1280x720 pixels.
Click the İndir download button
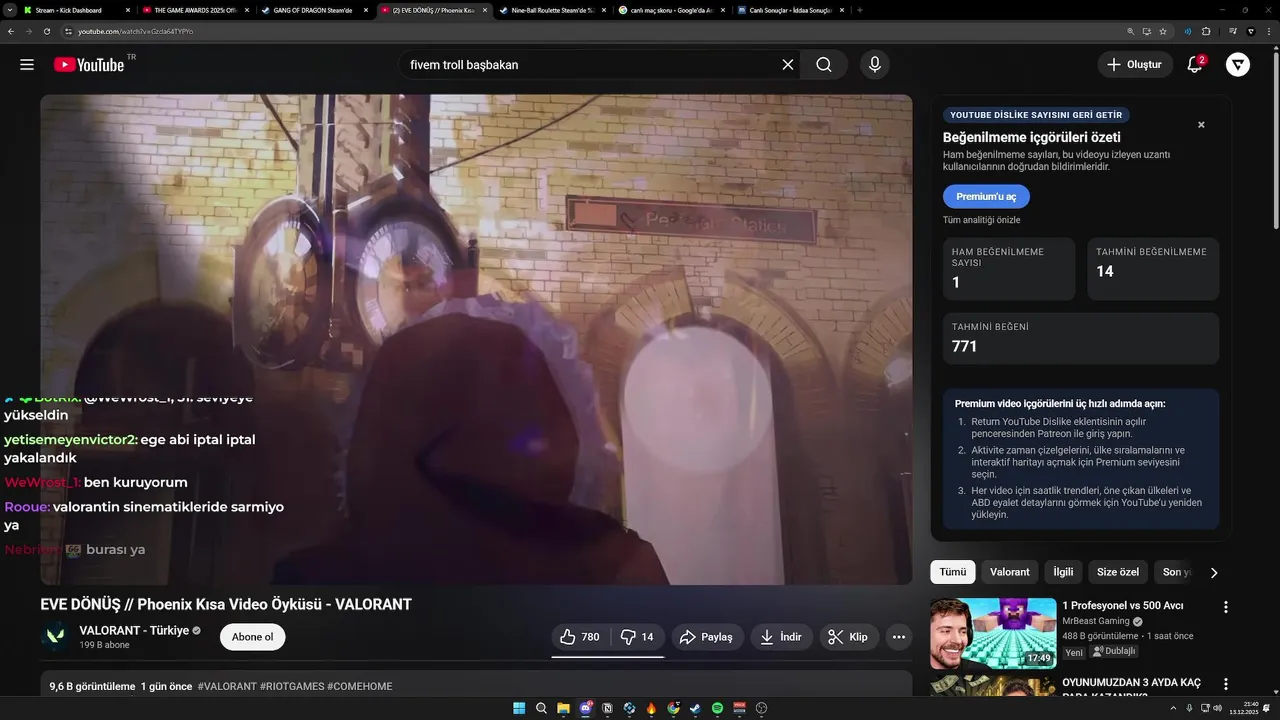781,637
